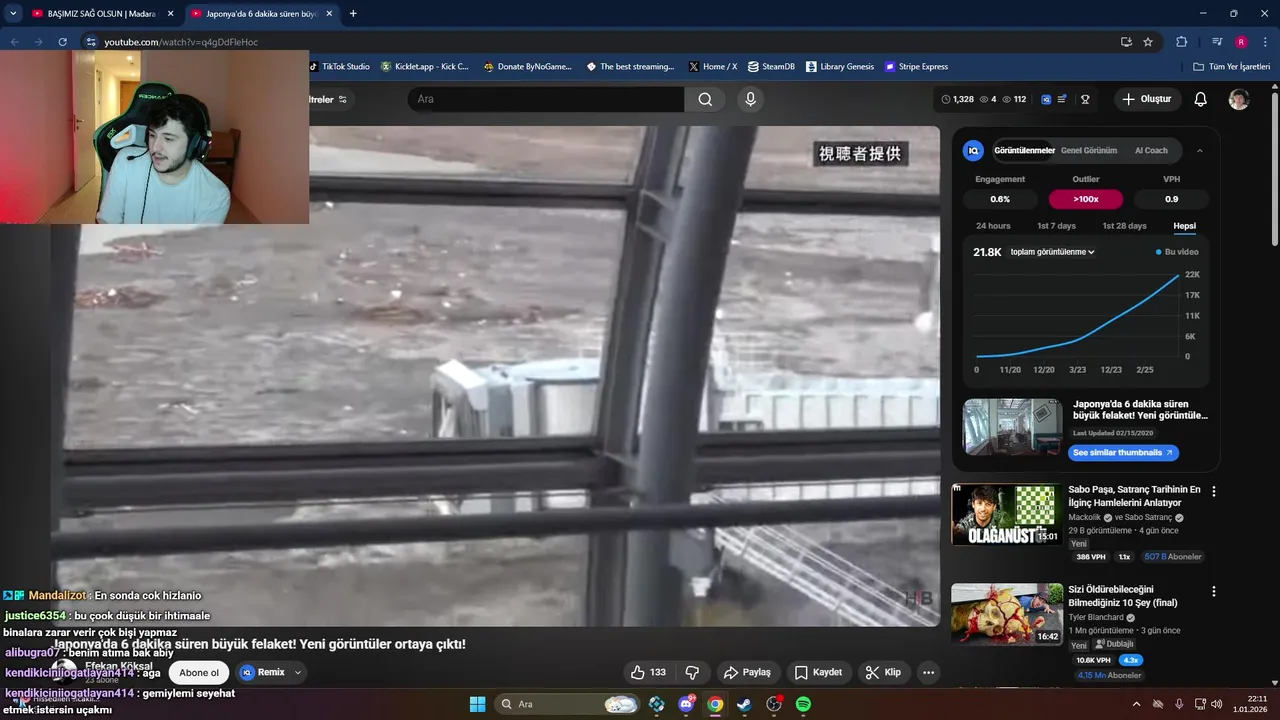Click the Oluştur create button
Viewport: 1280px width, 720px height.
[1147, 99]
